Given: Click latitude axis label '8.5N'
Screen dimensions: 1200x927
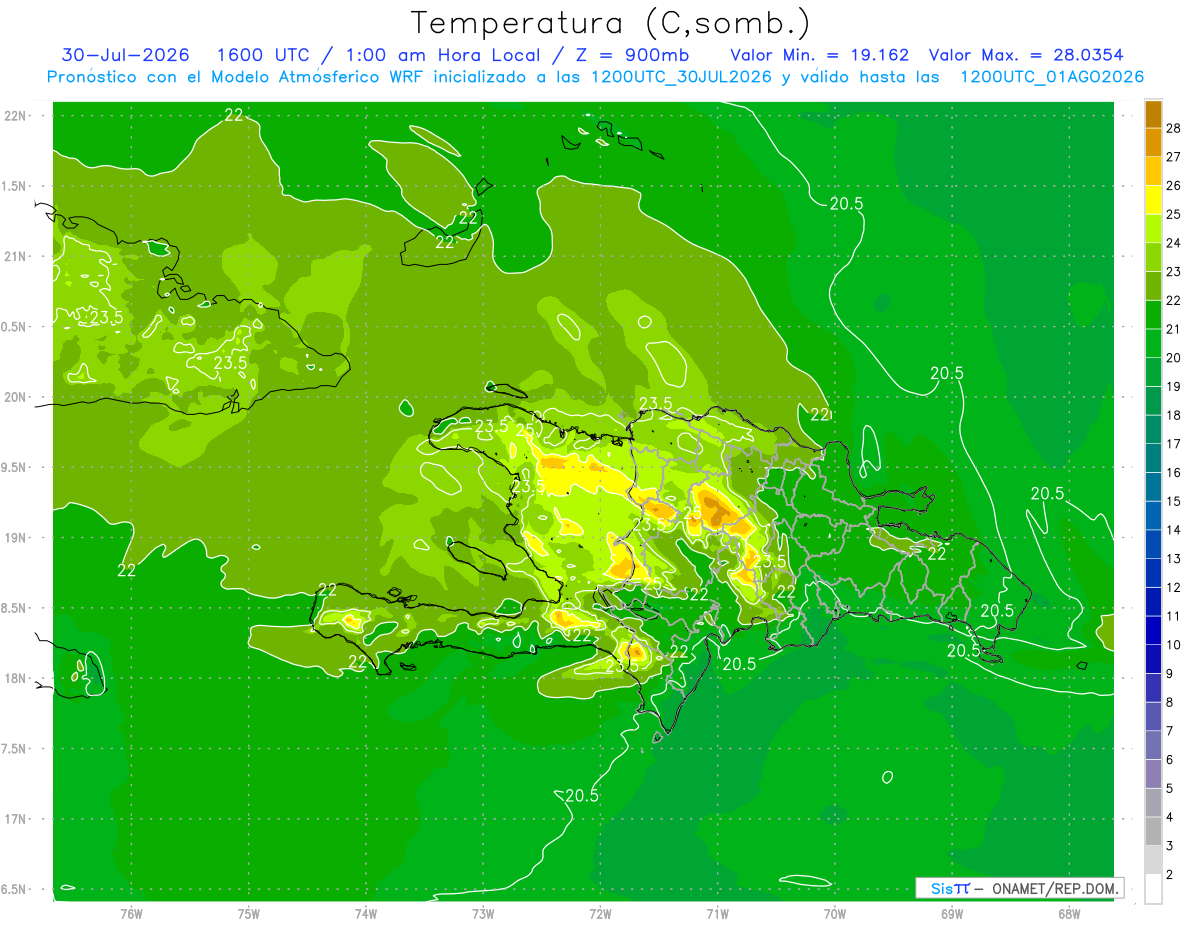Looking at the screenshot, I should [15, 609].
